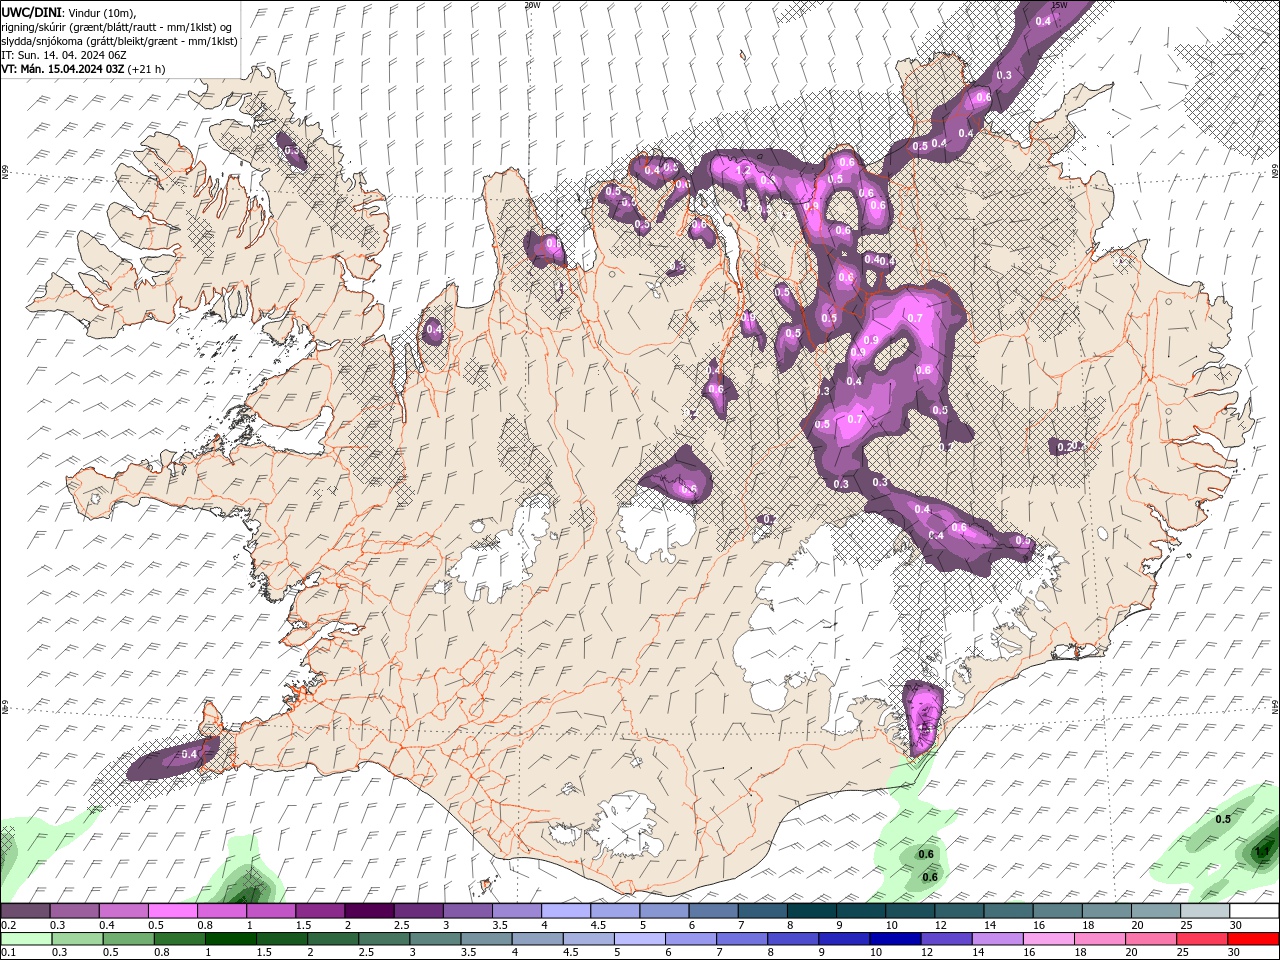Click the '0.2' label starting the snow scale

pyautogui.click(x=9, y=926)
